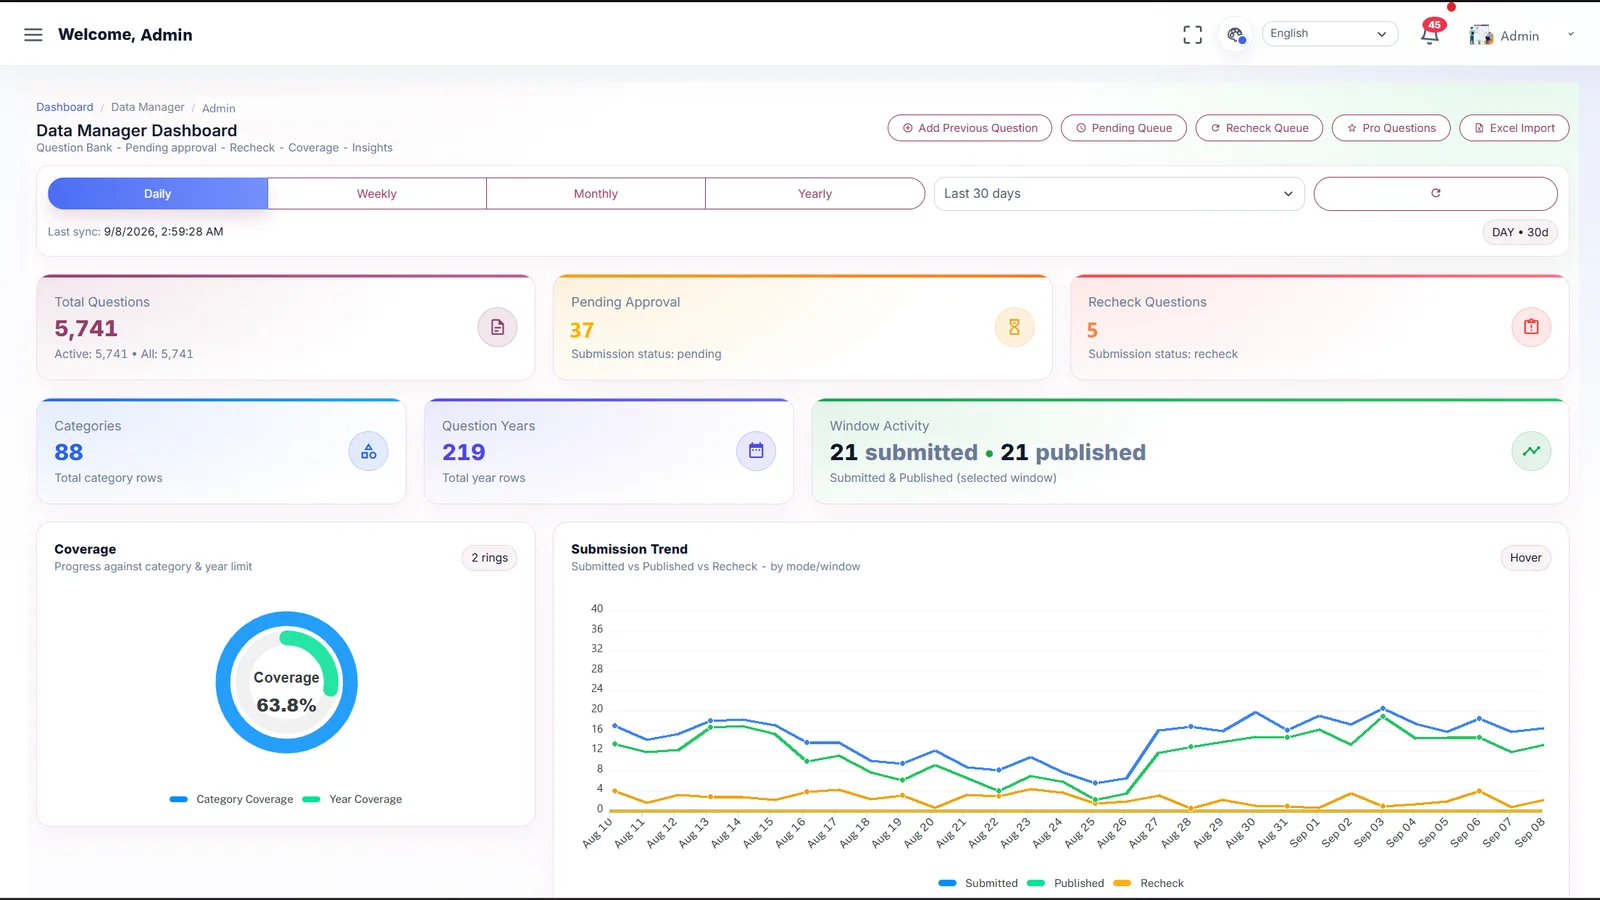Image resolution: width=1600 pixels, height=900 pixels.
Task: Click the Pending Approval hourglass icon
Action: coord(1014,327)
